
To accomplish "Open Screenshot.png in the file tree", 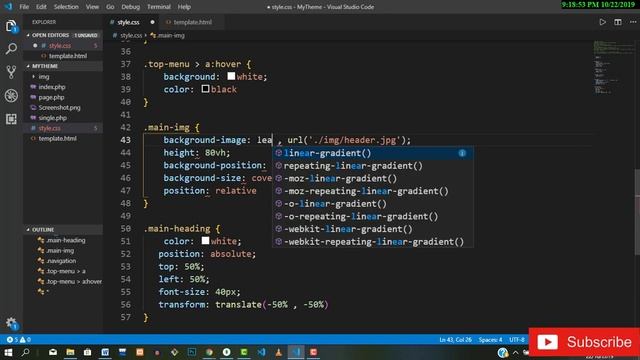I will 59,108.
